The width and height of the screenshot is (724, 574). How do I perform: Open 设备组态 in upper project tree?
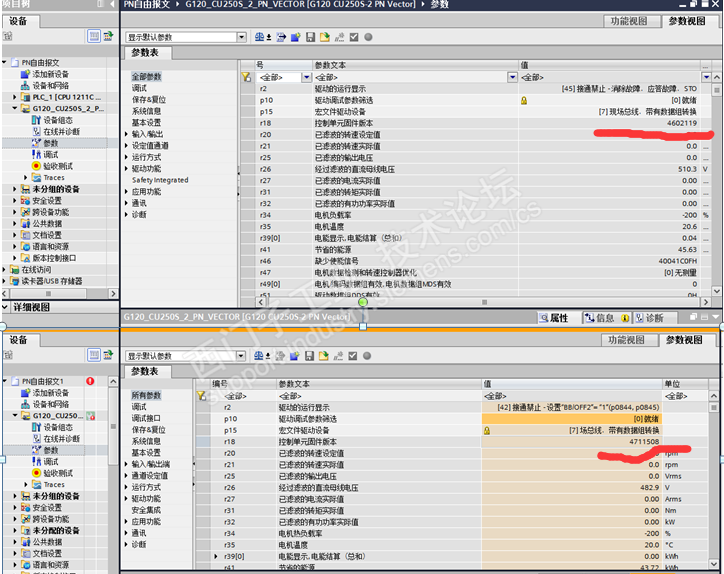pyautogui.click(x=58, y=120)
